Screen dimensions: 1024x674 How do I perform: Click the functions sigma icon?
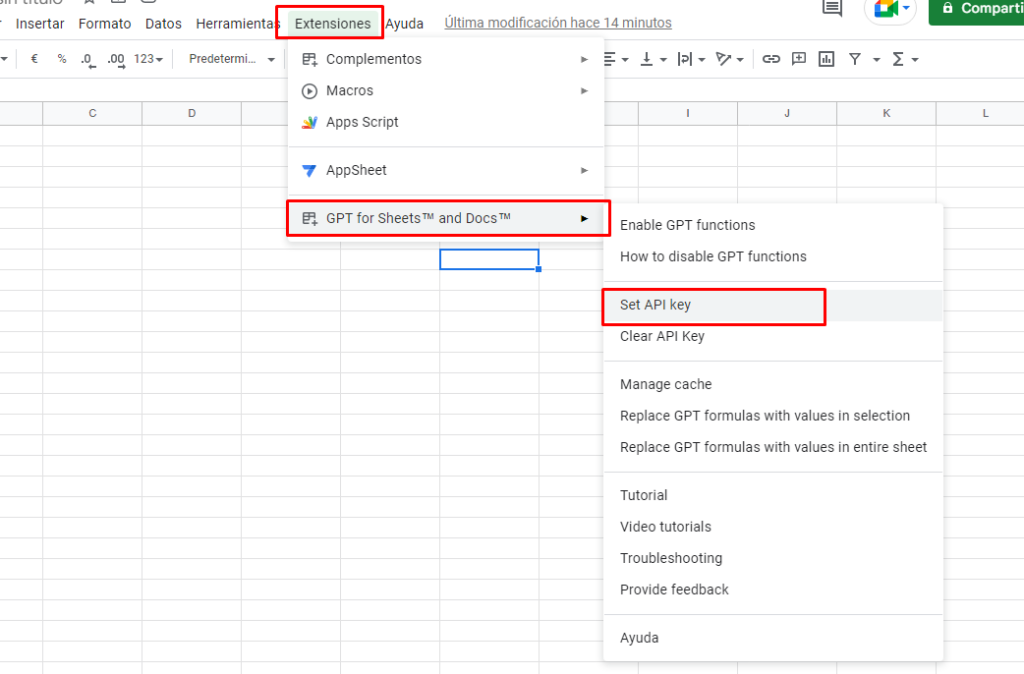tap(898, 59)
